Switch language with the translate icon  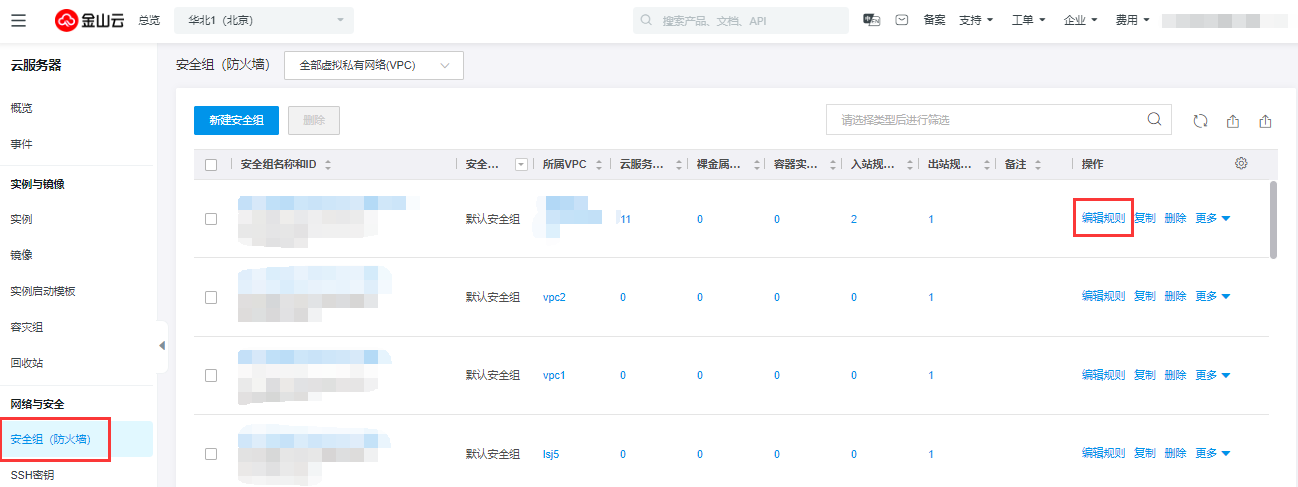[x=871, y=20]
